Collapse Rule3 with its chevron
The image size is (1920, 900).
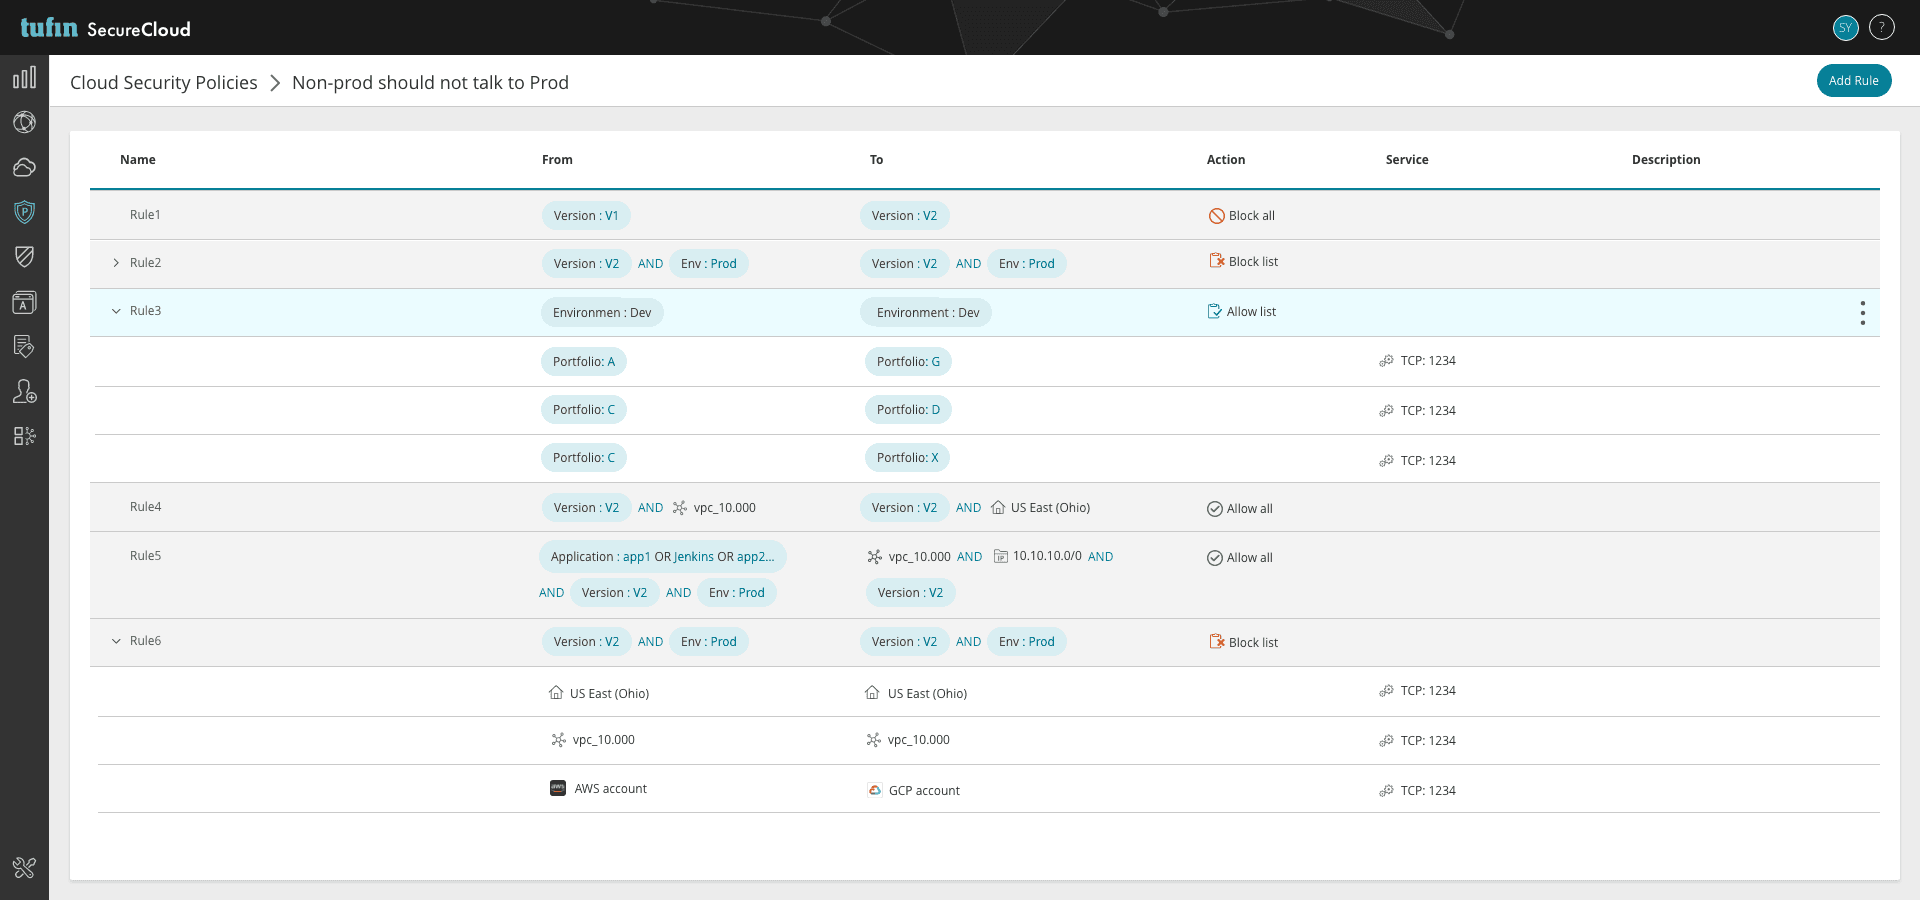coord(116,311)
